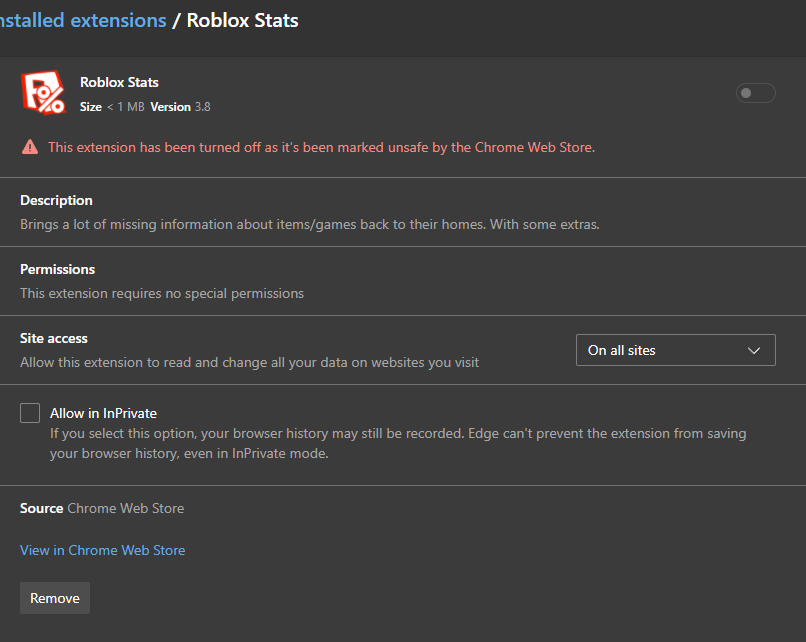The image size is (806, 642).
Task: Click the red warning triangle icon
Action: pyautogui.click(x=30, y=147)
